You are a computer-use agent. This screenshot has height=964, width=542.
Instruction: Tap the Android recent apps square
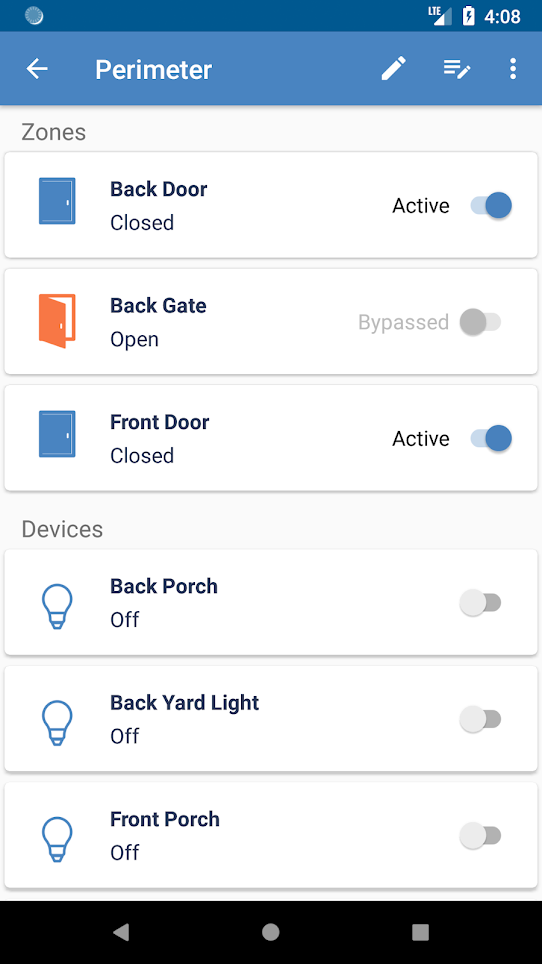[x=420, y=932]
